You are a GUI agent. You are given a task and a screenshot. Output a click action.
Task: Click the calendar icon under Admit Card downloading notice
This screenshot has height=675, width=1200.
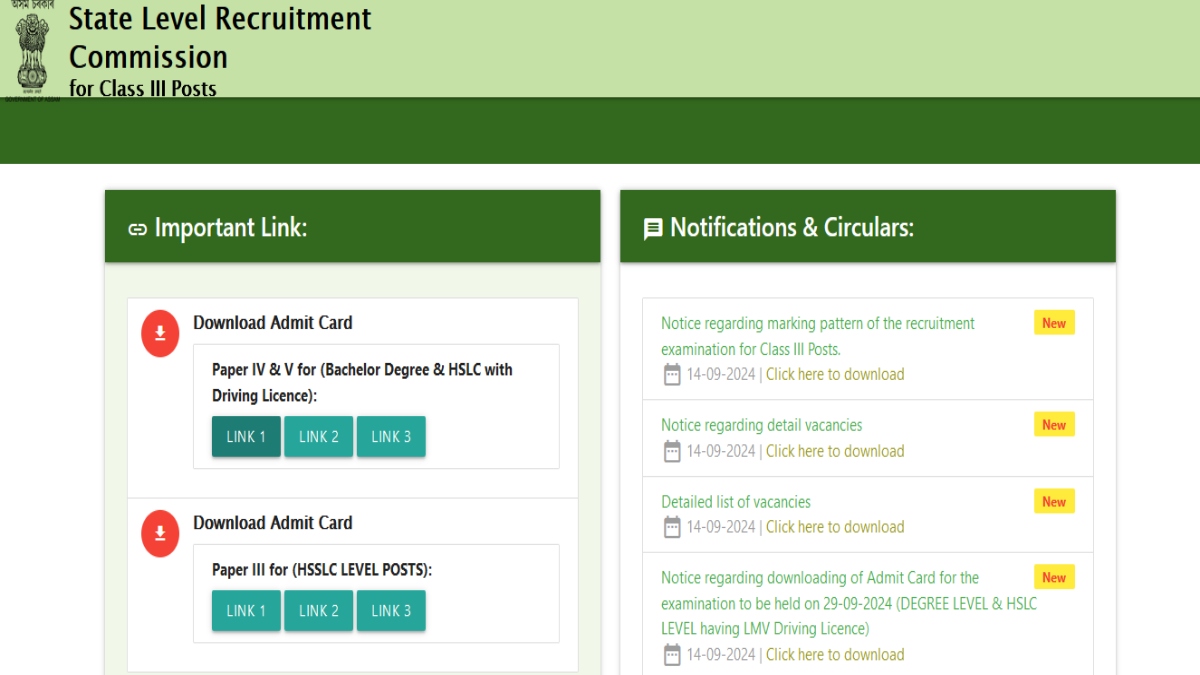pyautogui.click(x=672, y=655)
